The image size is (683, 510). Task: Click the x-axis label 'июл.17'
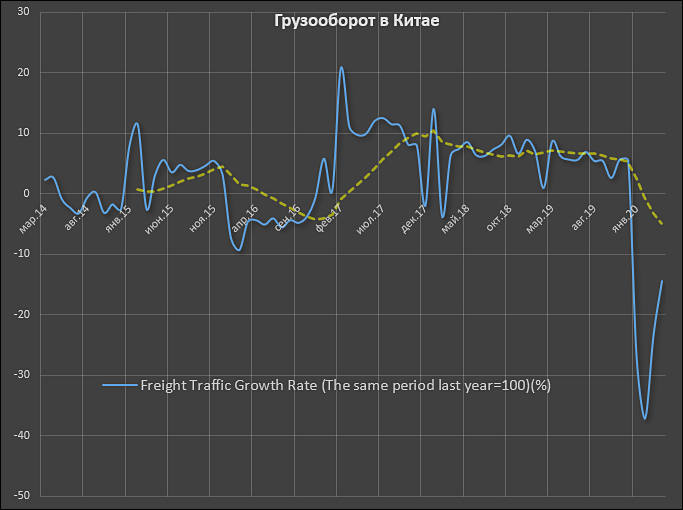point(371,220)
